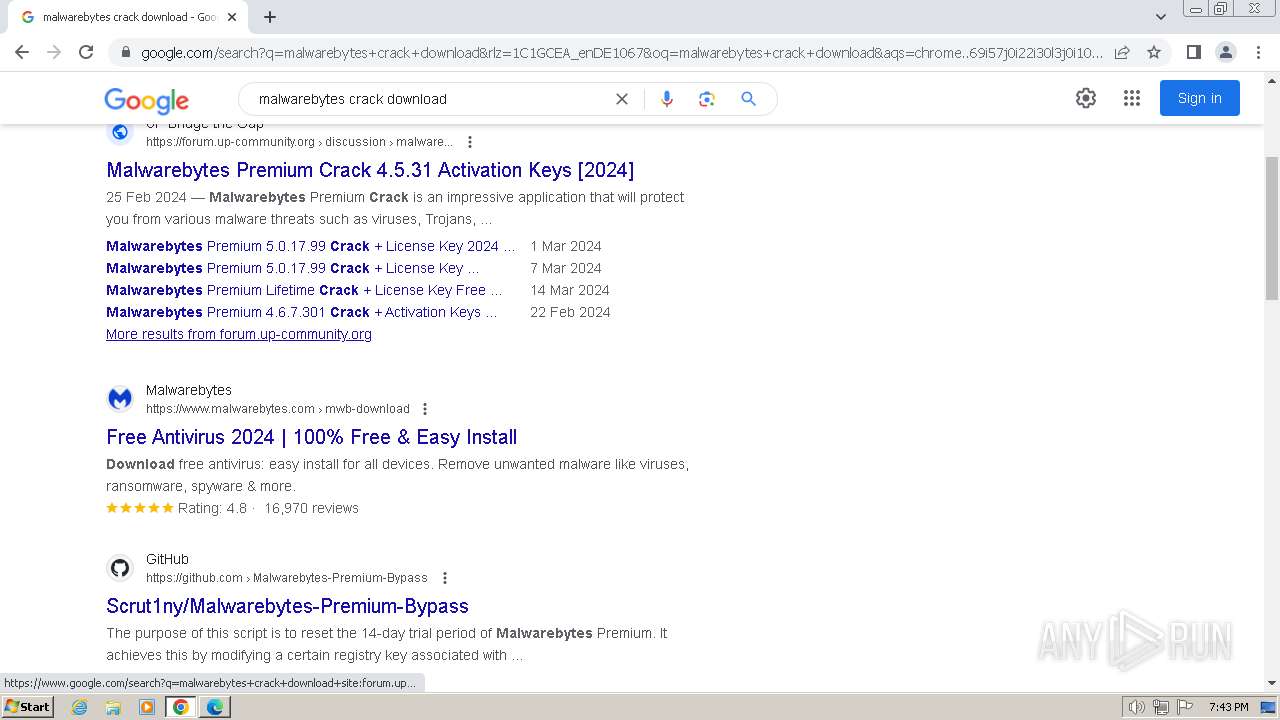The image size is (1280, 720).
Task: Reload the current page
Action: [86, 52]
